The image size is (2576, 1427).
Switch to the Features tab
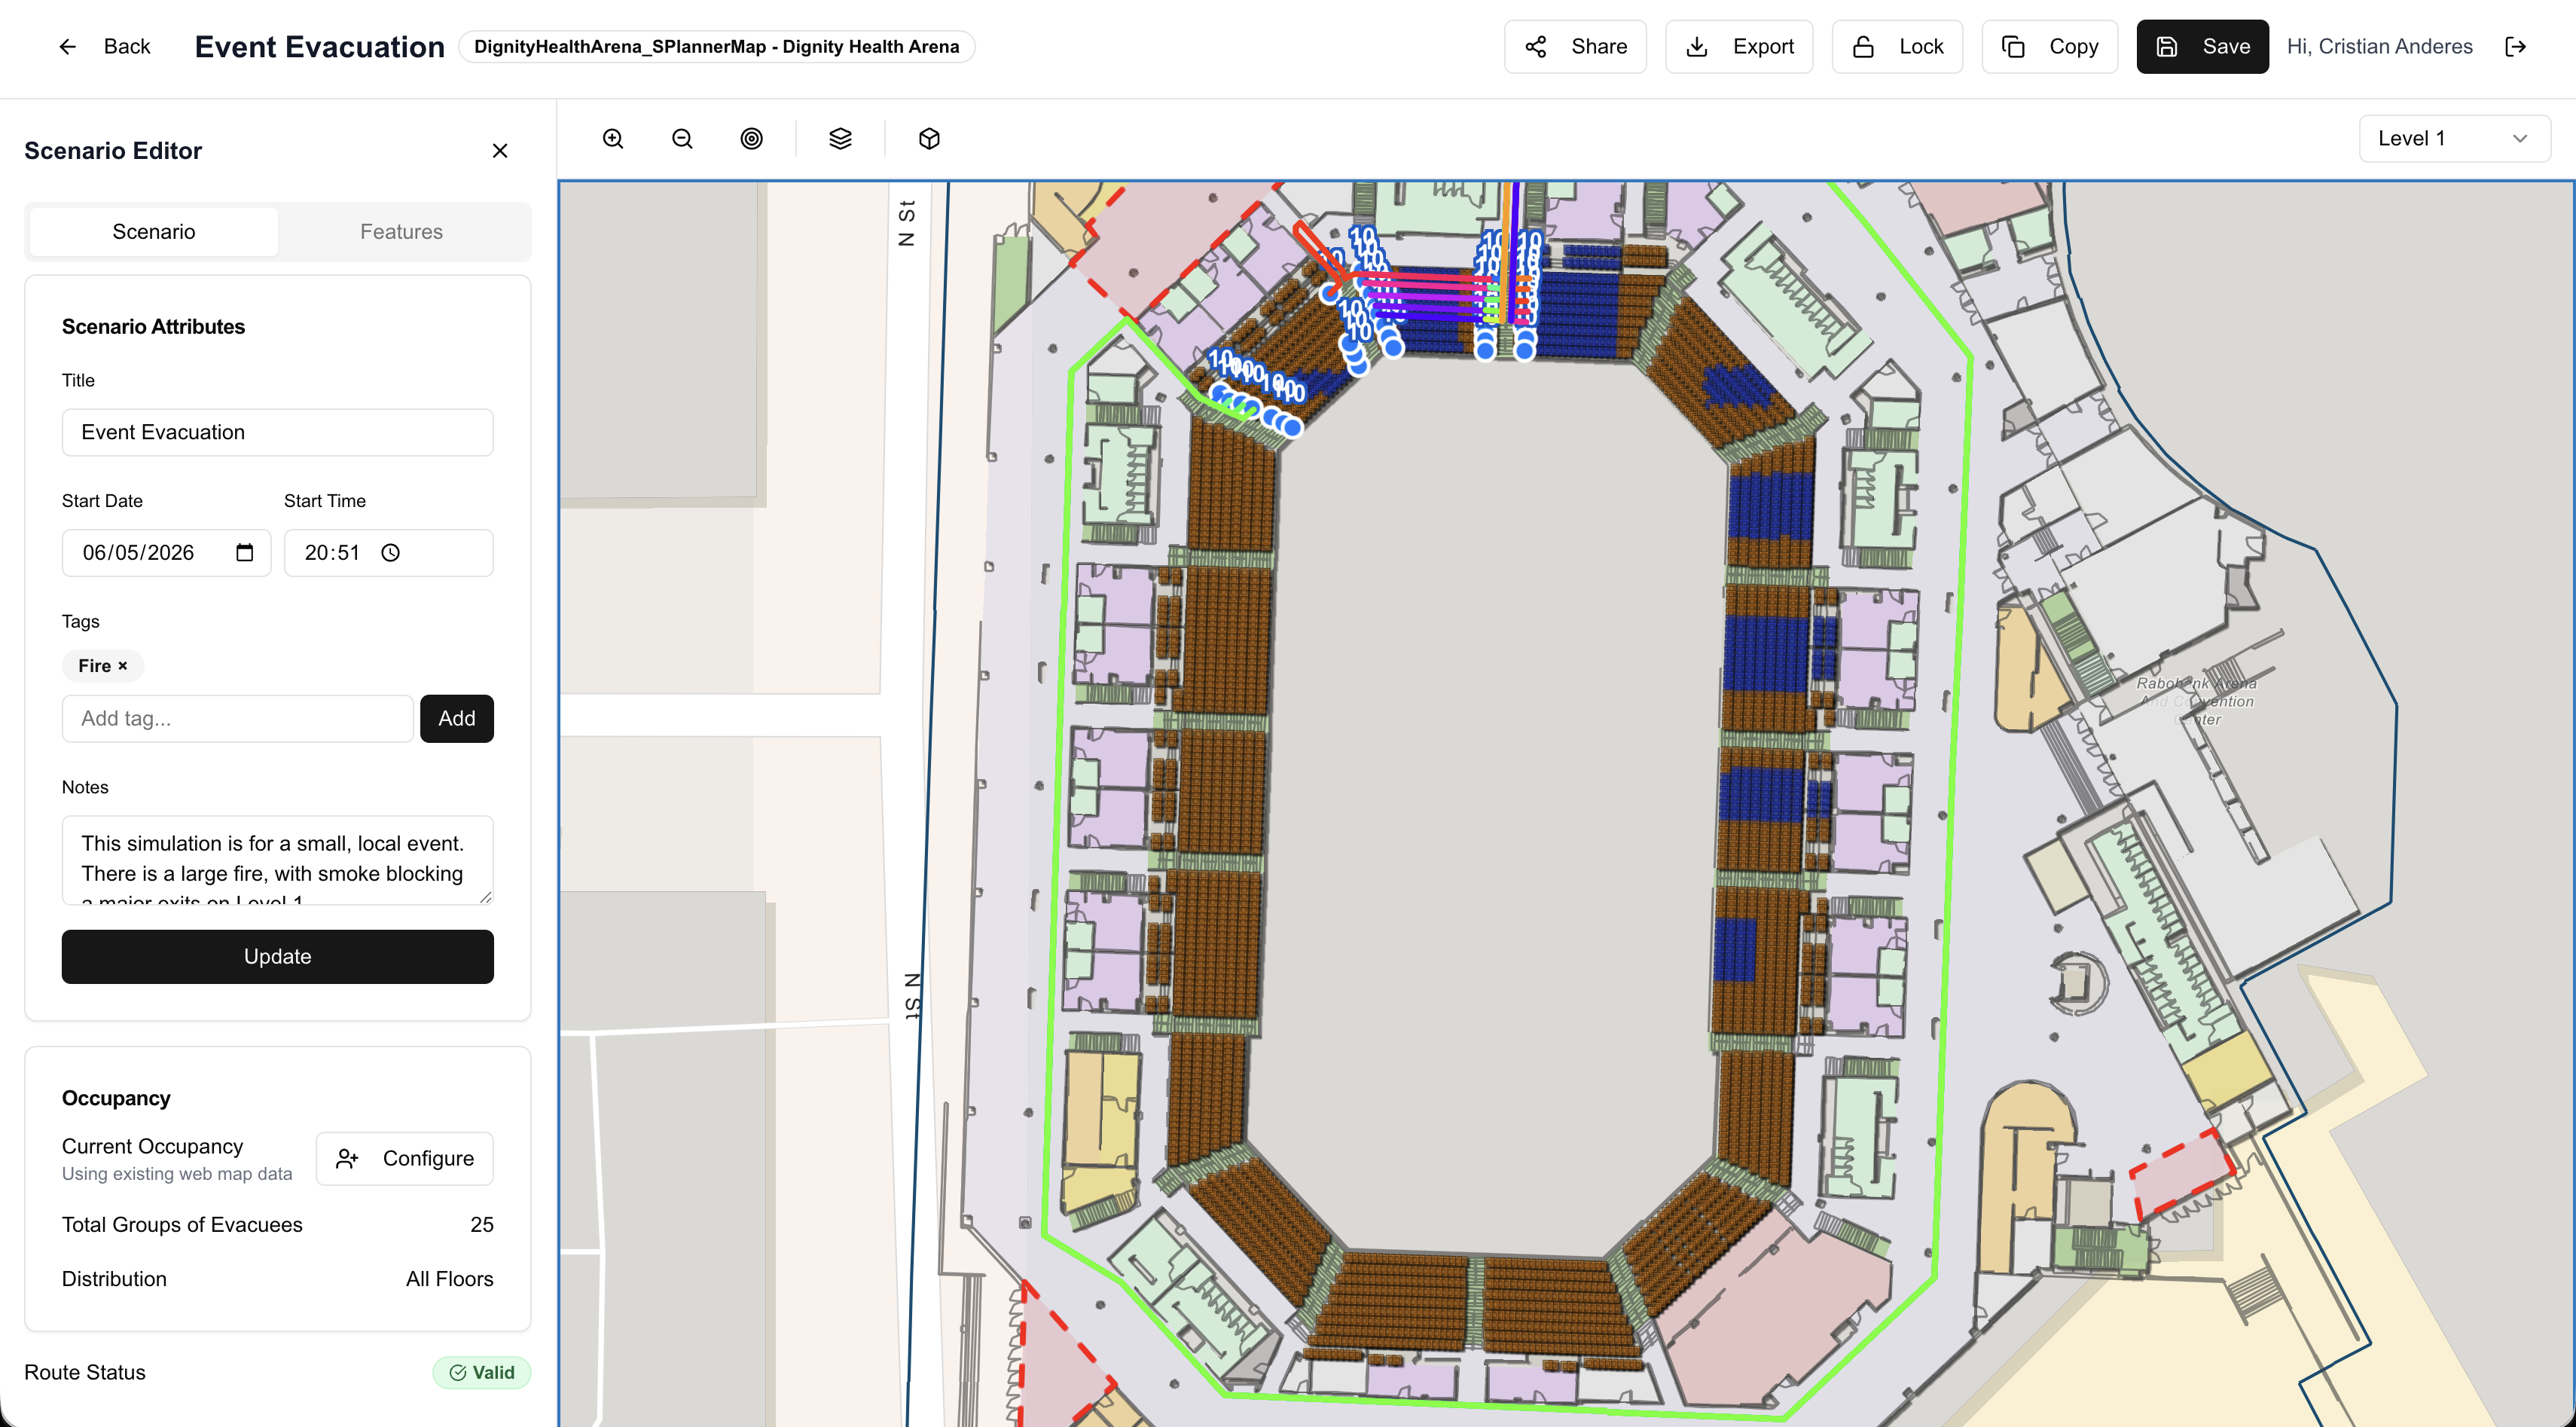coord(401,232)
